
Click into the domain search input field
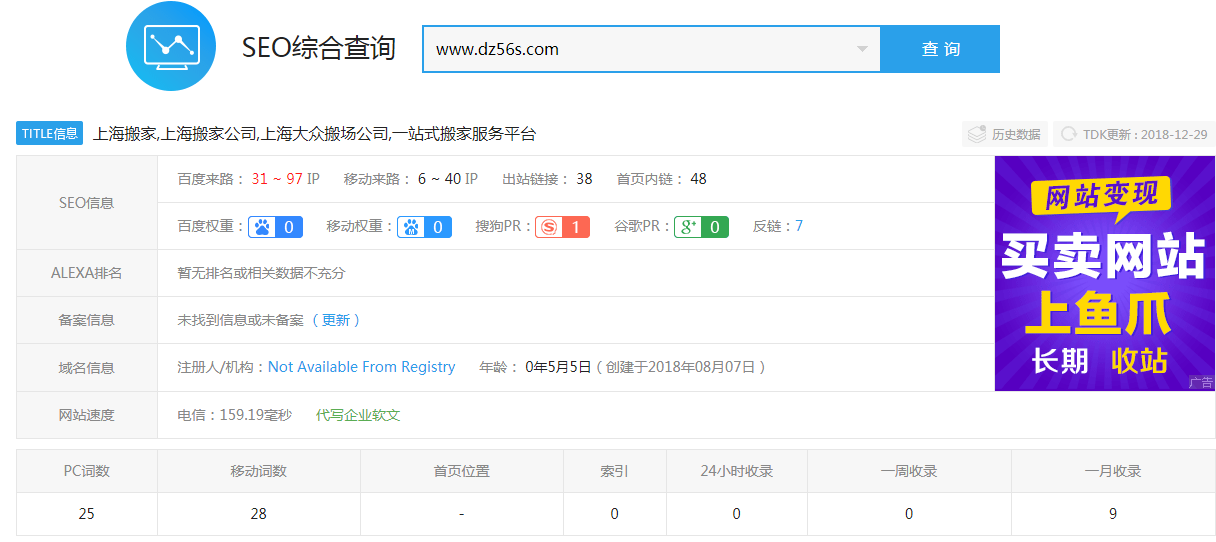pos(640,49)
